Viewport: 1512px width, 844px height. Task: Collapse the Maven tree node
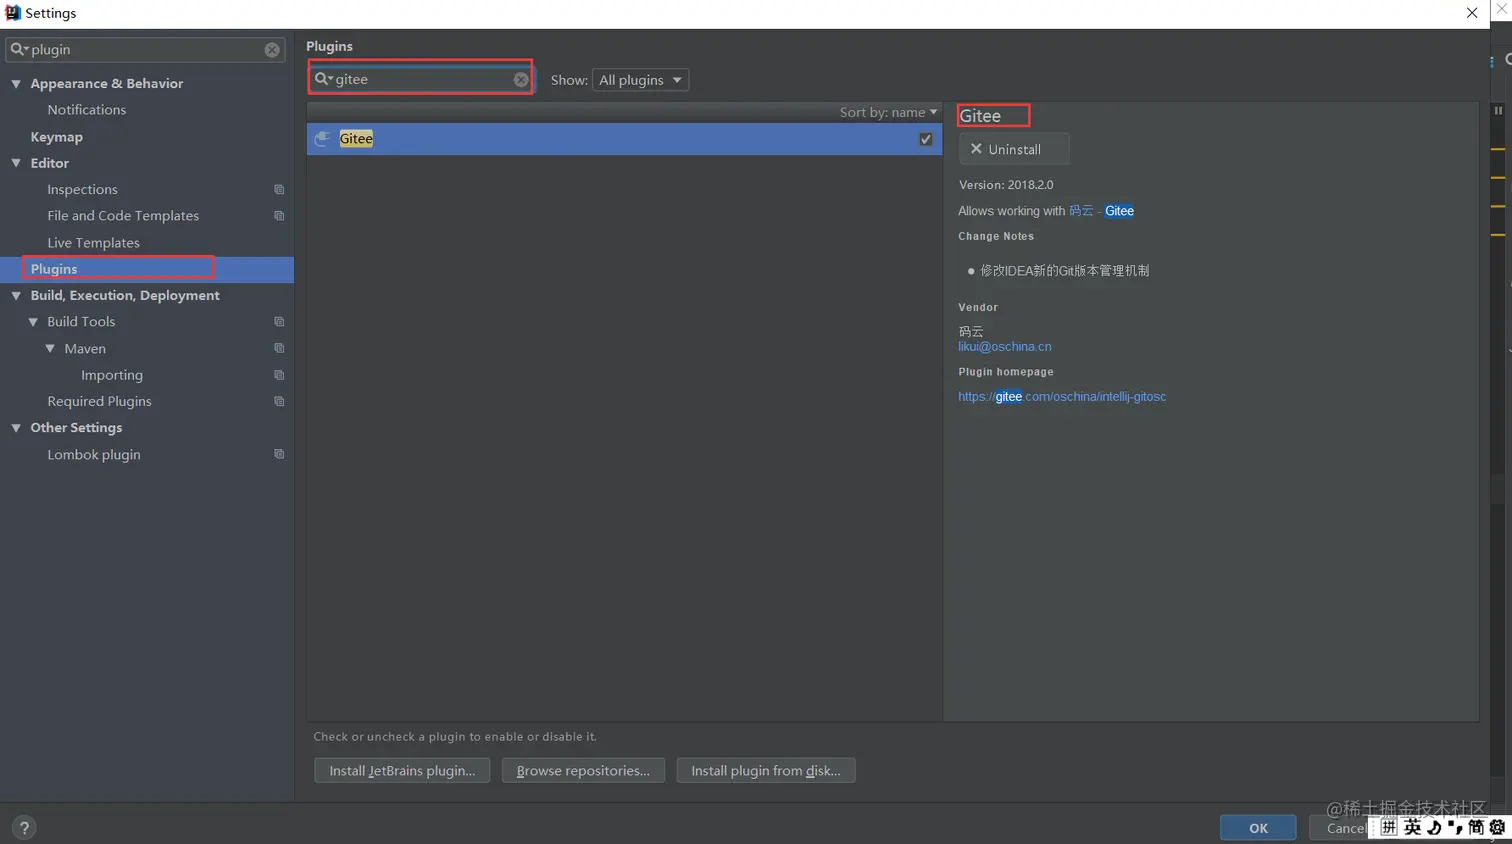(x=50, y=348)
